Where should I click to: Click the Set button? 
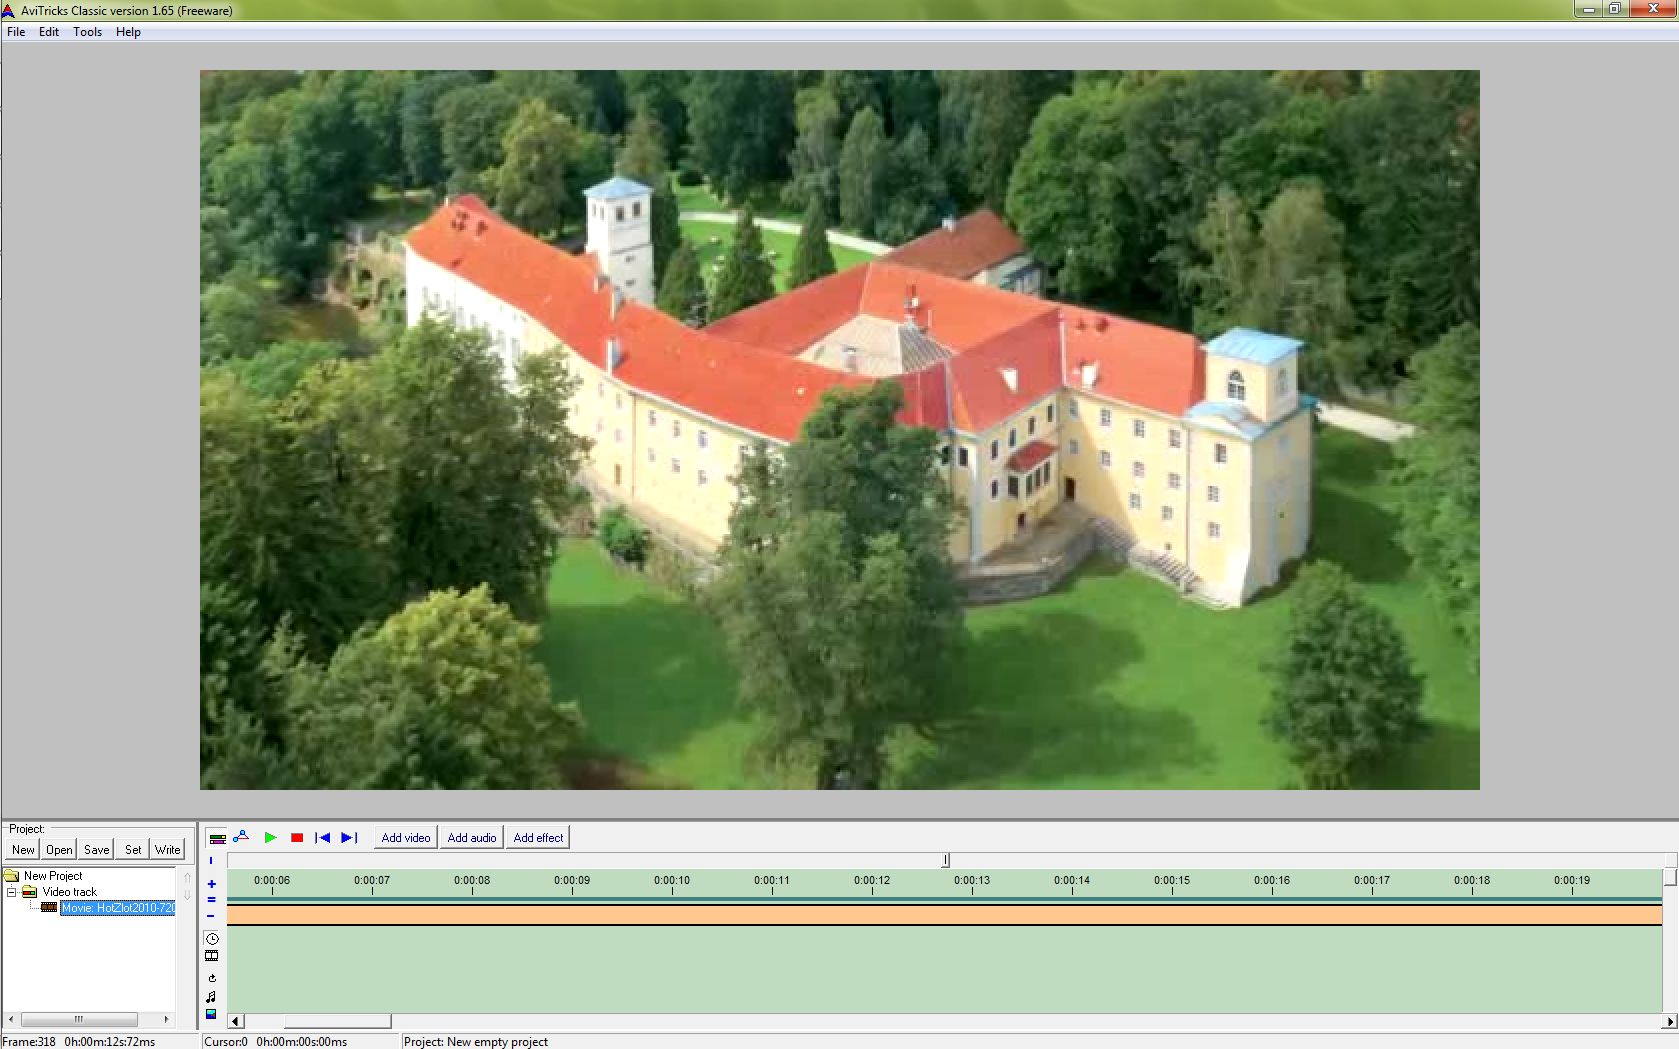coord(133,850)
